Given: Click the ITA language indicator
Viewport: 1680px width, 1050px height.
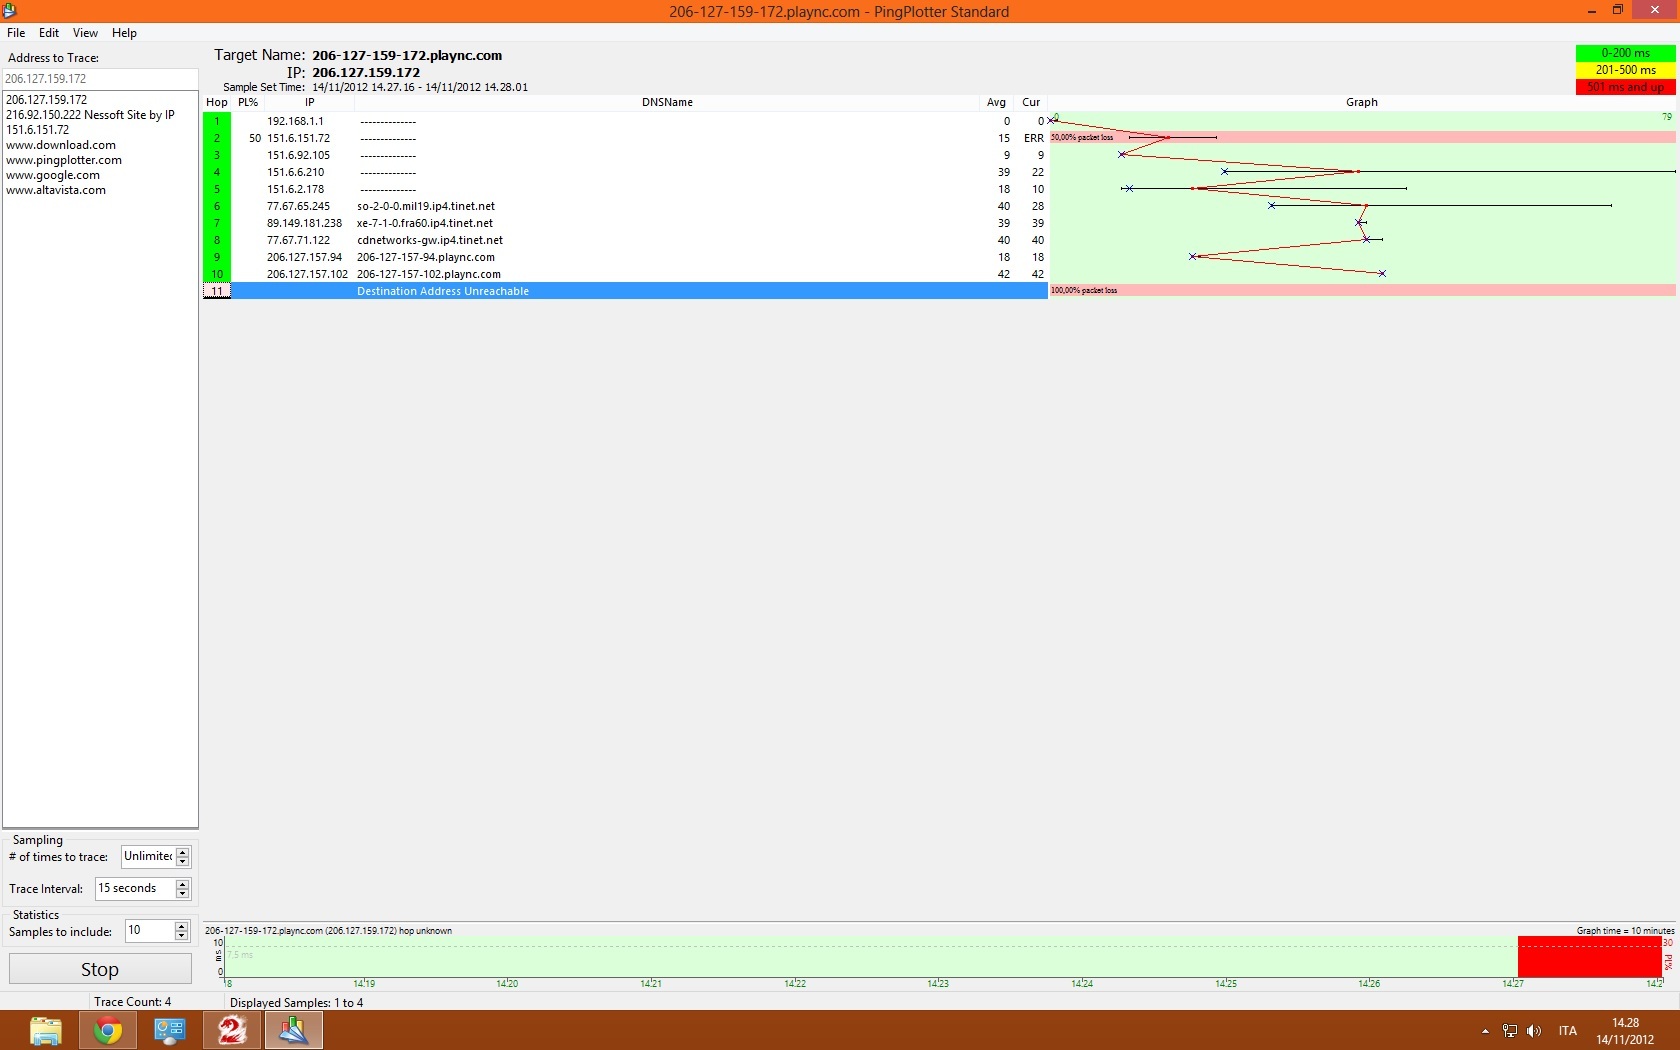Looking at the screenshot, I should 1567,1031.
